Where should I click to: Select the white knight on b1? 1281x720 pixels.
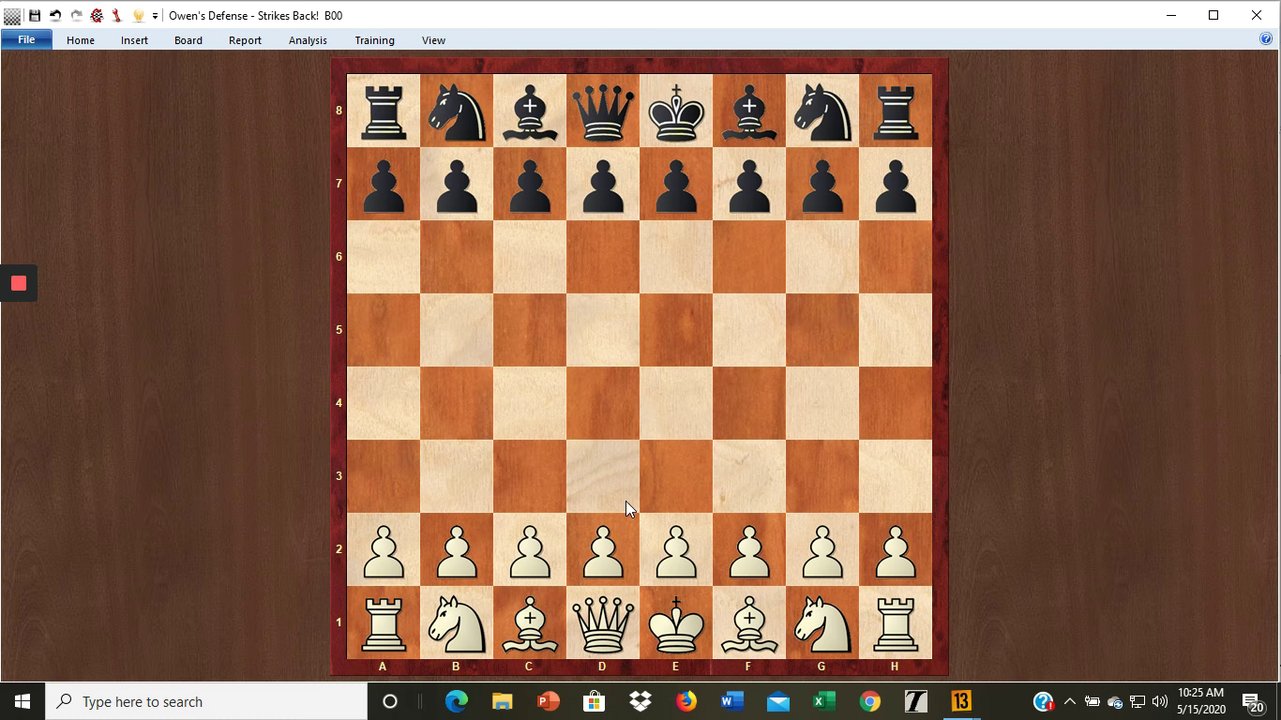coord(457,623)
